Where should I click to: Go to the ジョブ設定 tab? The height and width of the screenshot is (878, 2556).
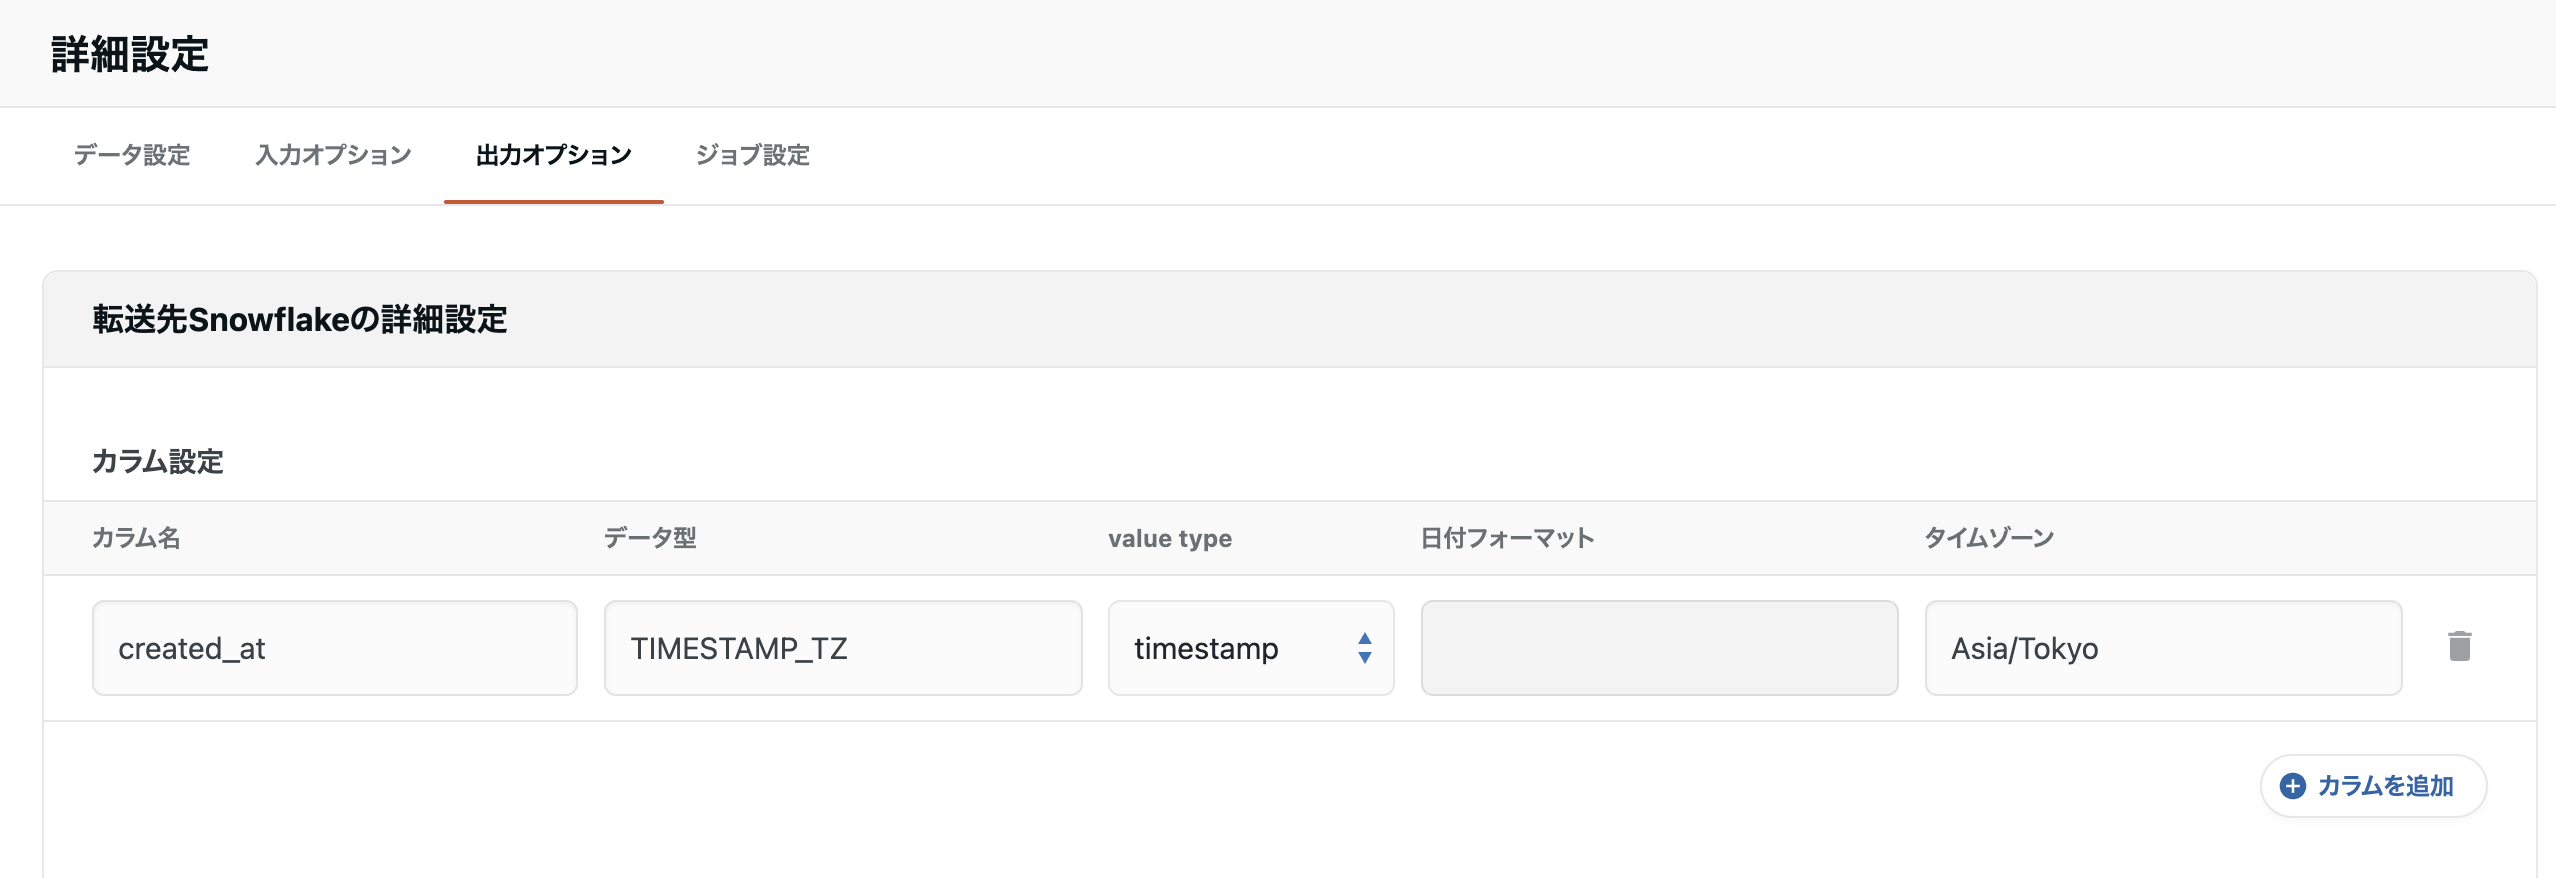(752, 155)
